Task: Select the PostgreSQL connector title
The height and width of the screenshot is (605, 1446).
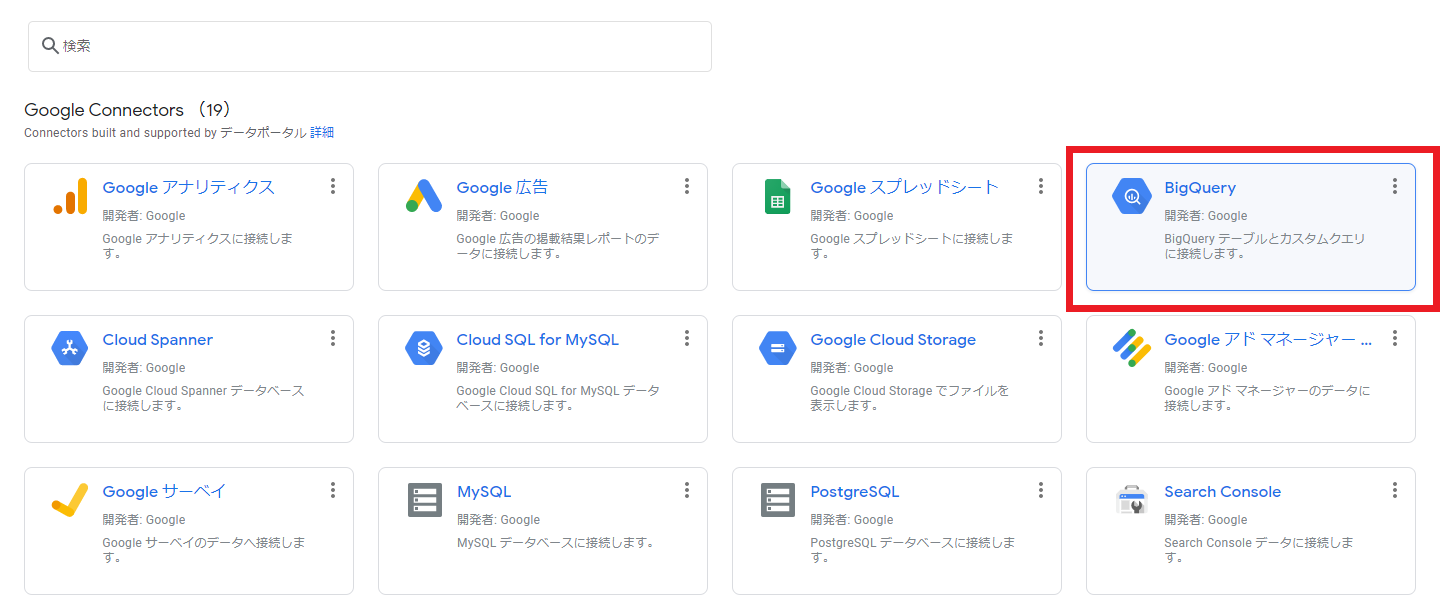Action: click(x=854, y=492)
